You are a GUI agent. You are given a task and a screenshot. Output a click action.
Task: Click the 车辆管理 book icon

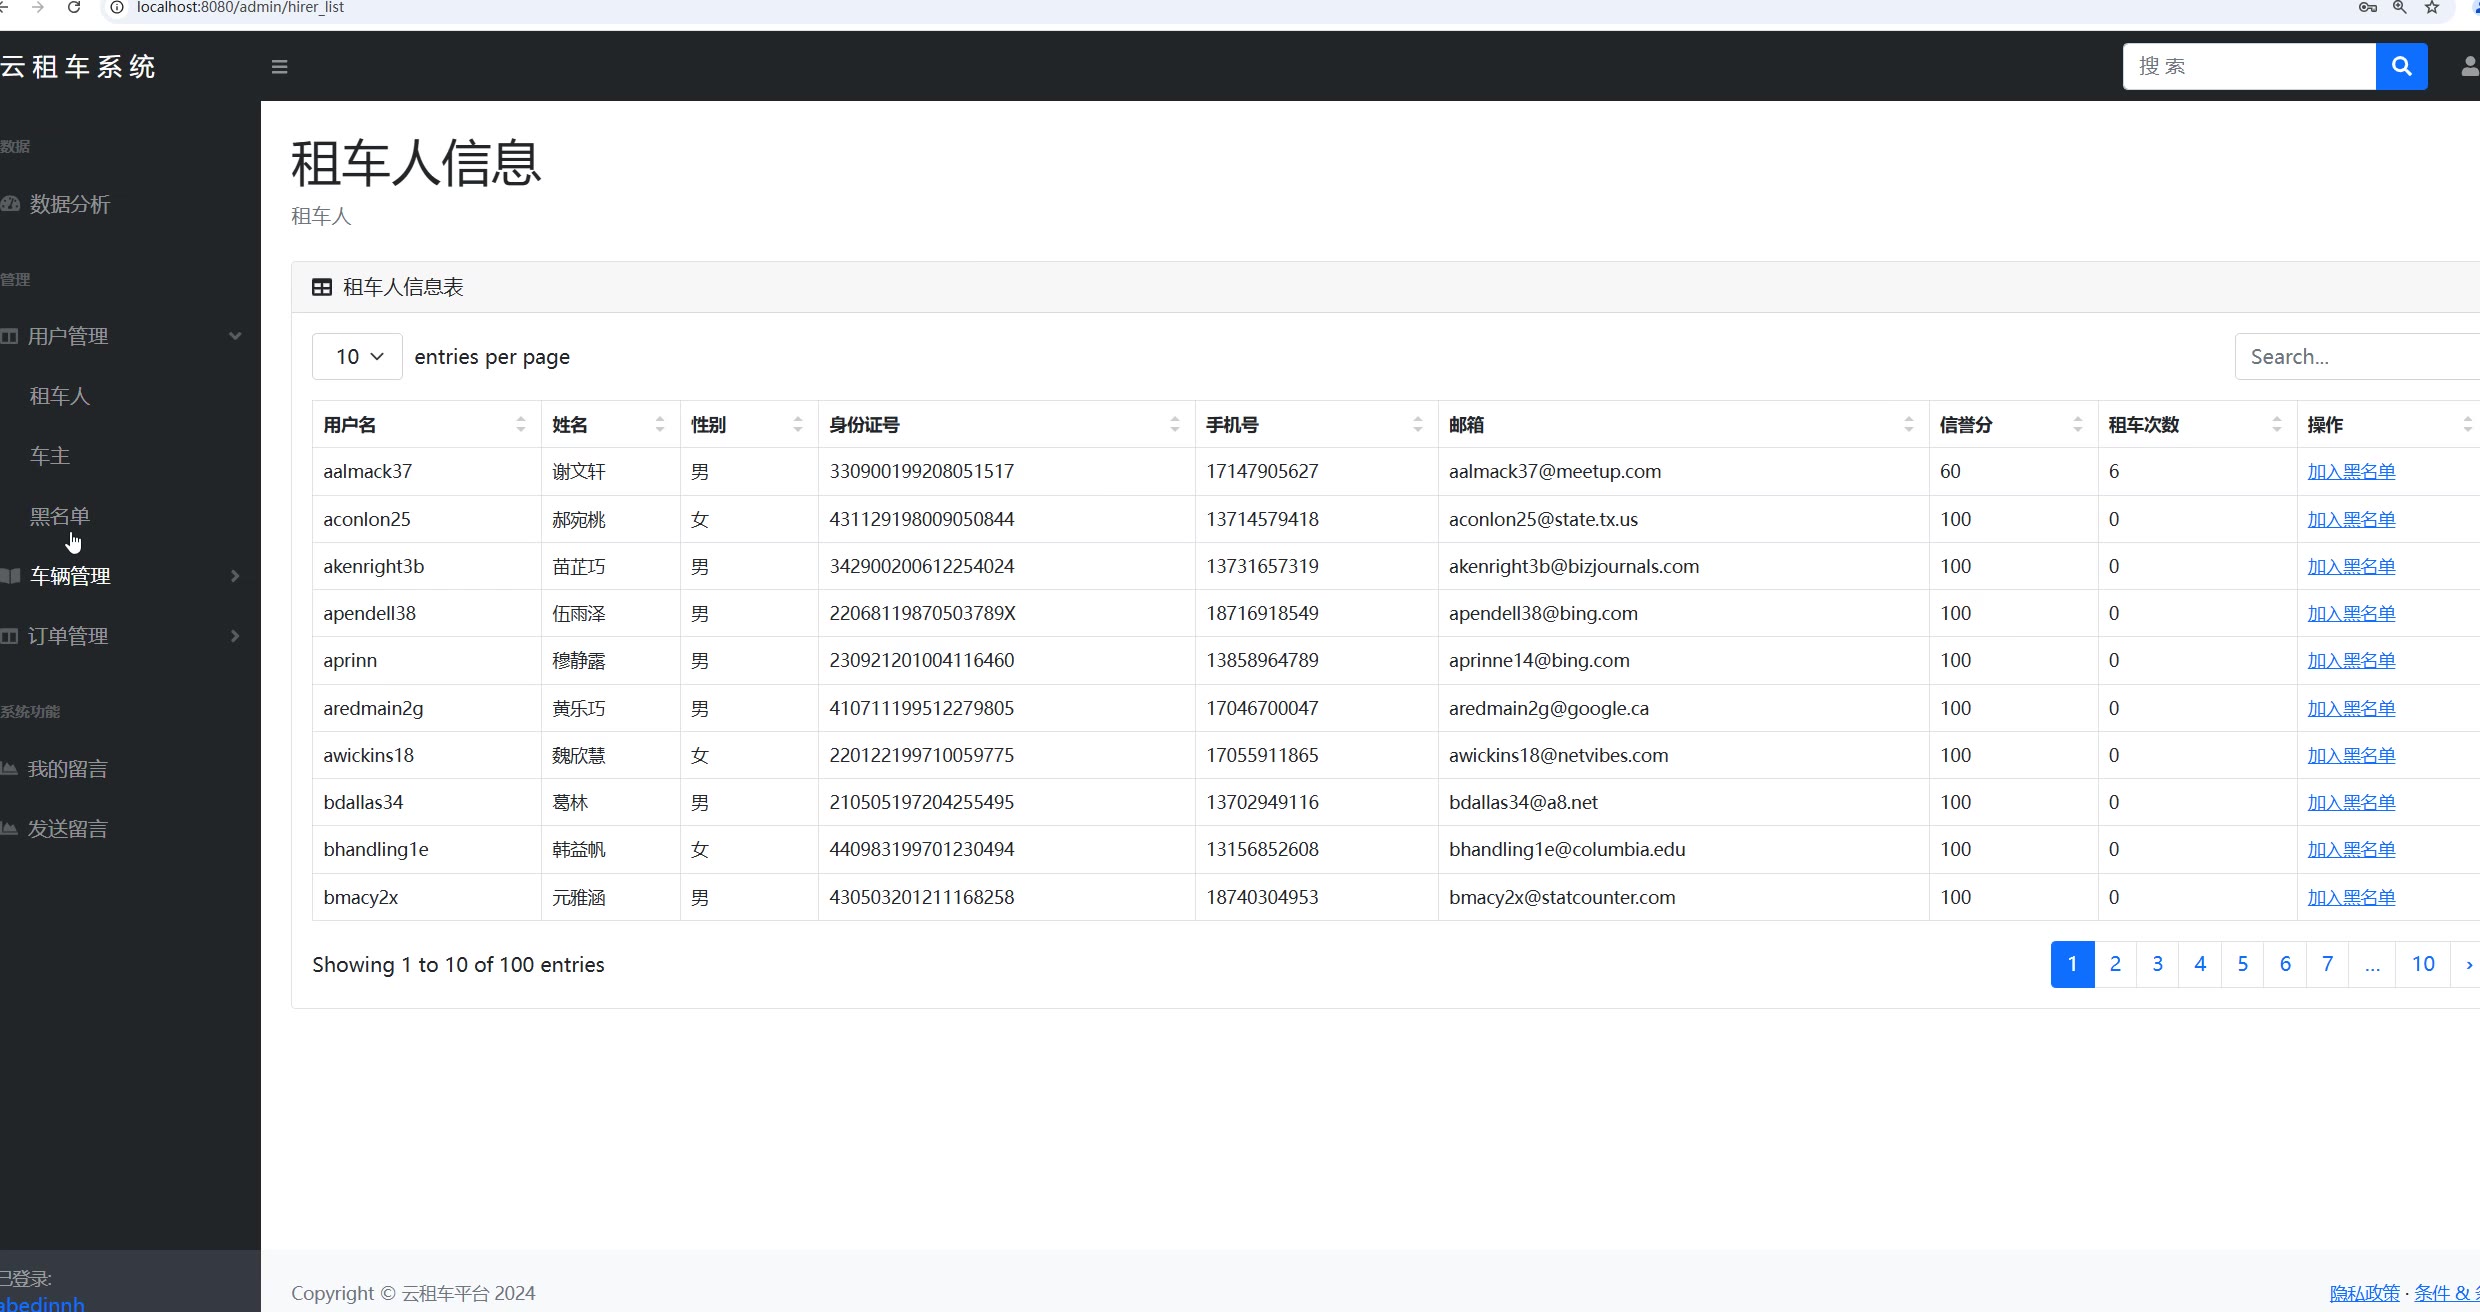(x=10, y=576)
